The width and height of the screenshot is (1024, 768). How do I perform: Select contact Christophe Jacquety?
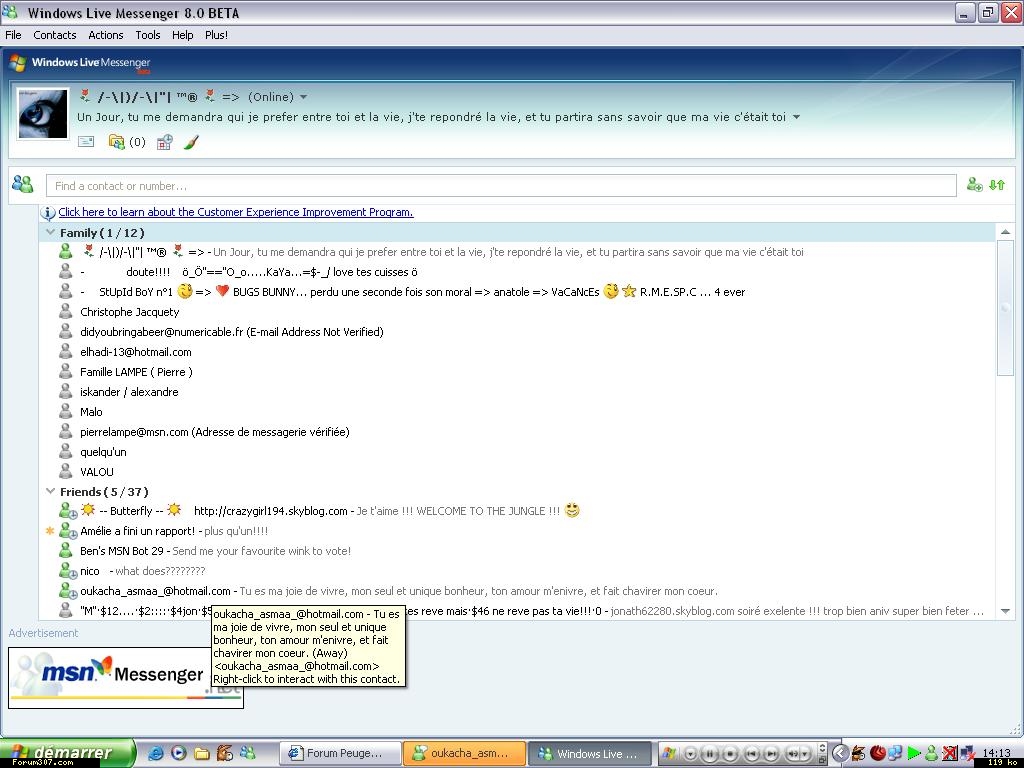tap(129, 312)
